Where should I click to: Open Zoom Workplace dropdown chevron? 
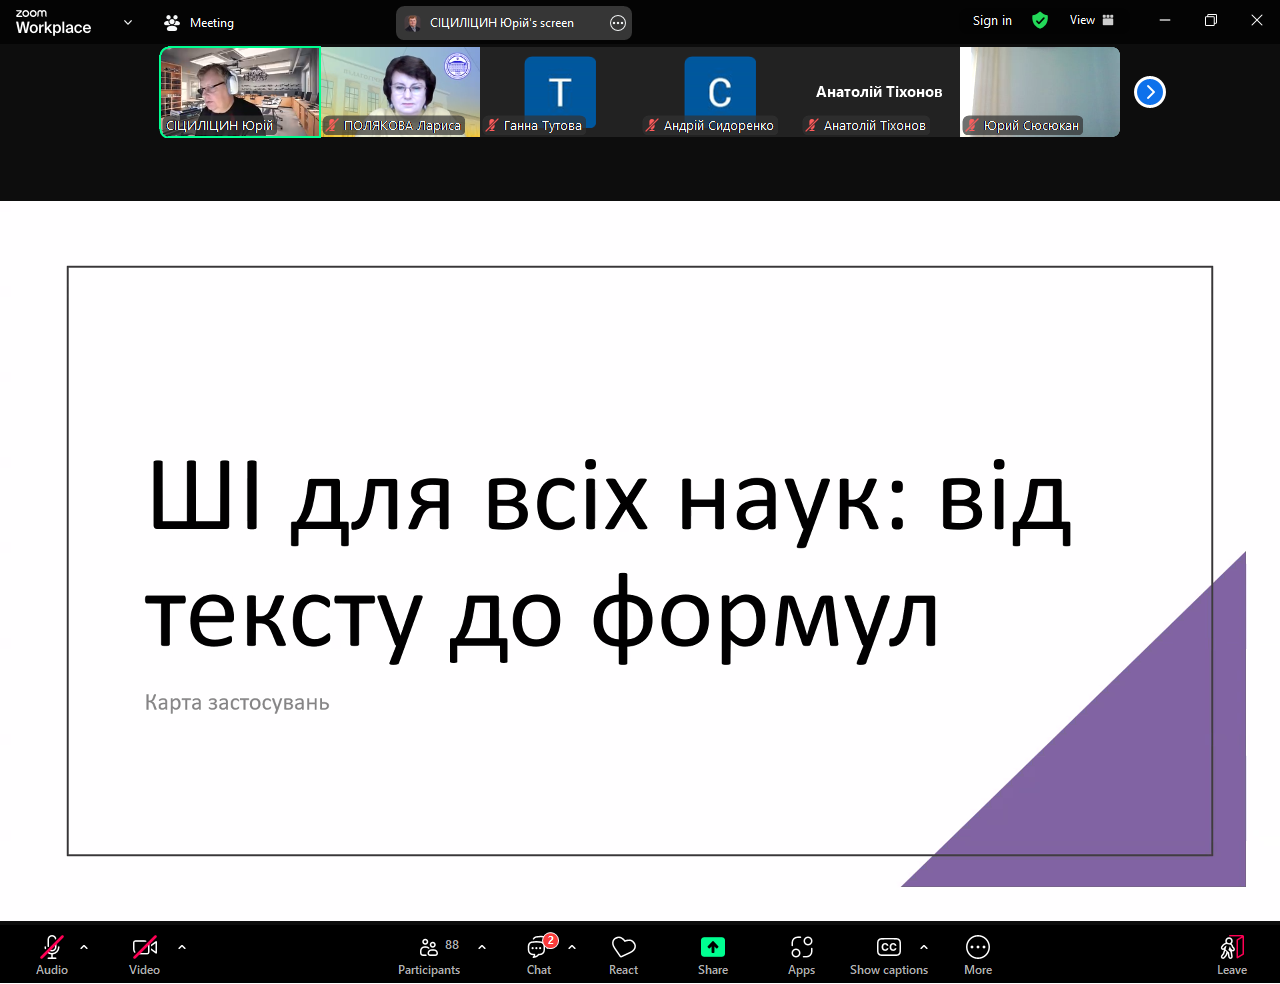click(x=128, y=22)
